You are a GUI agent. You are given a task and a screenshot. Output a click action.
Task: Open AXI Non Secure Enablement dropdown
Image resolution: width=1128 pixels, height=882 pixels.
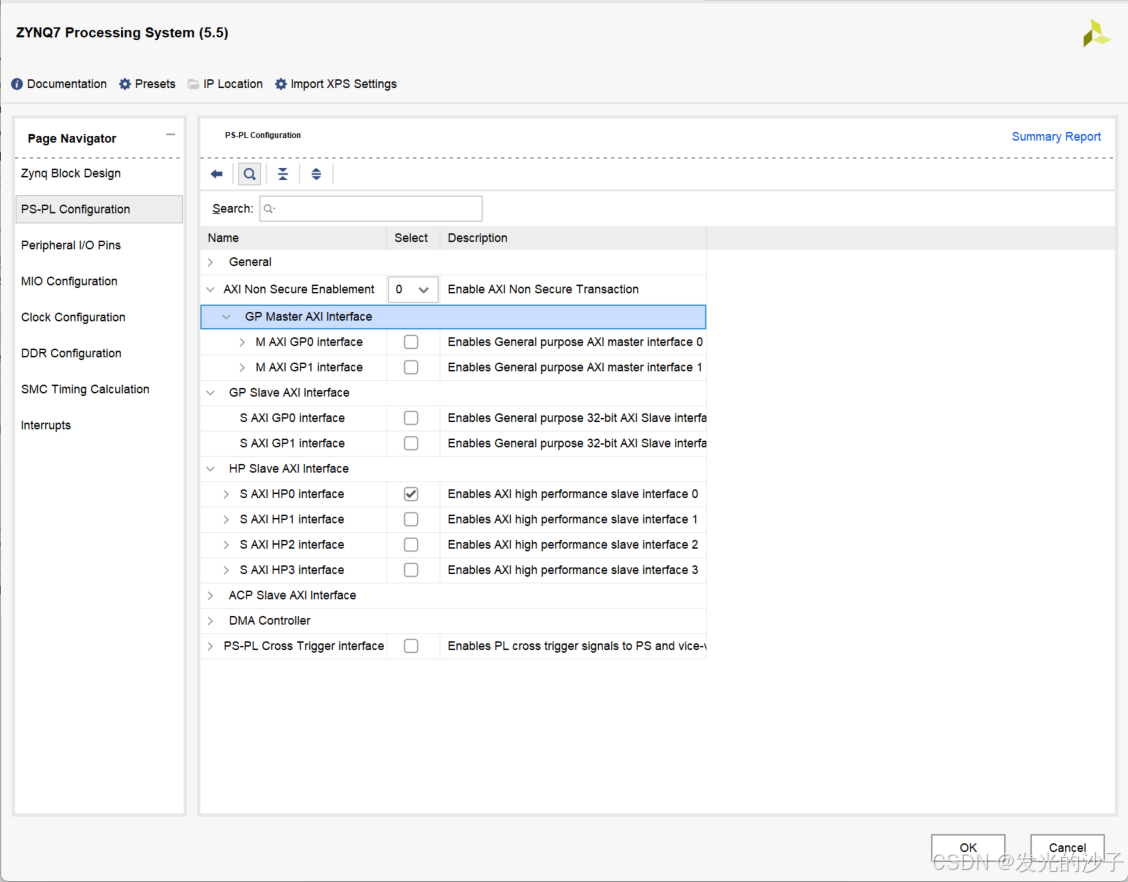click(413, 289)
